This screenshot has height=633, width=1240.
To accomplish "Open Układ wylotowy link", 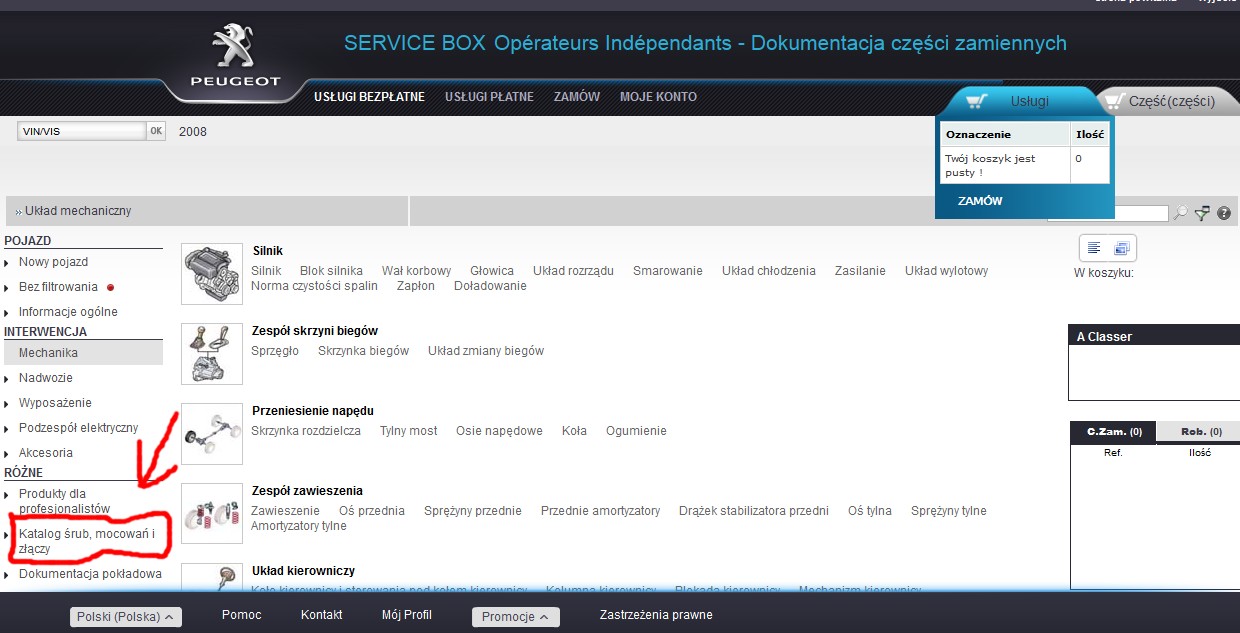I will point(946,271).
